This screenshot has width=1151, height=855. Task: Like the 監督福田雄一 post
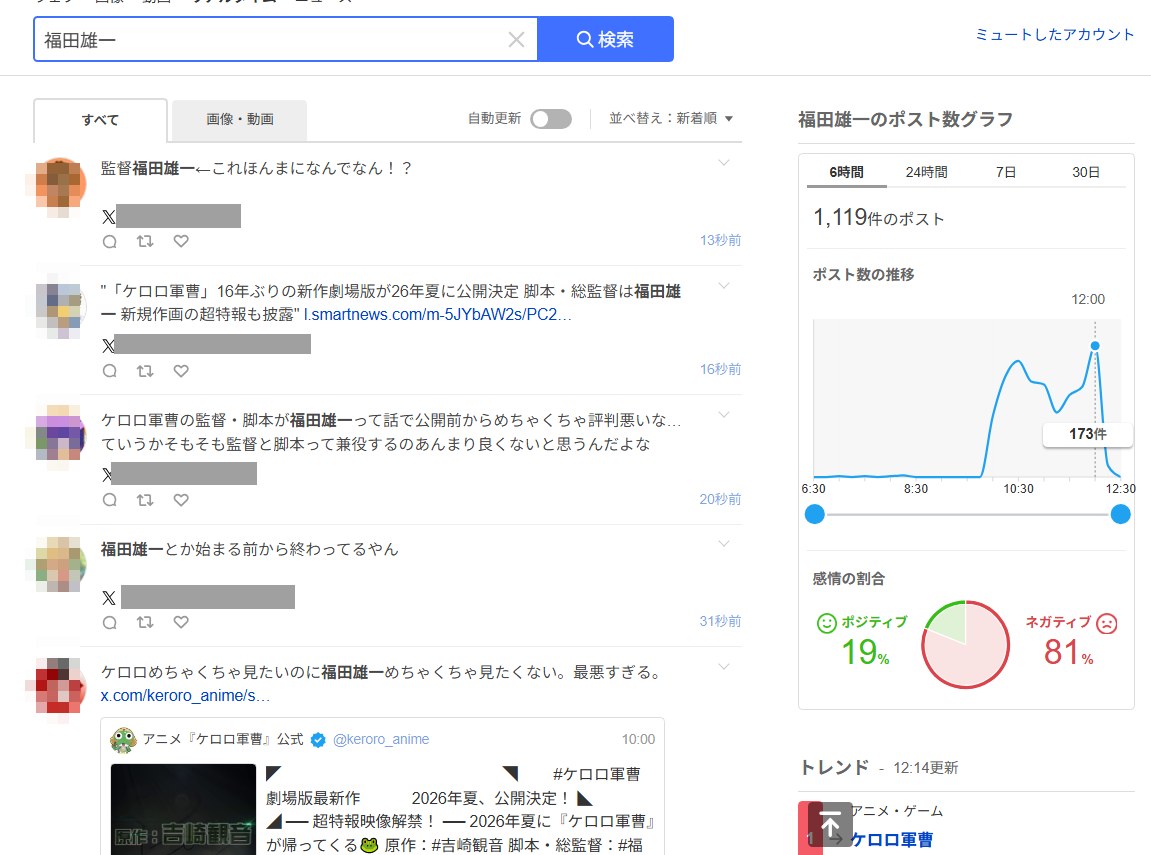[x=181, y=241]
